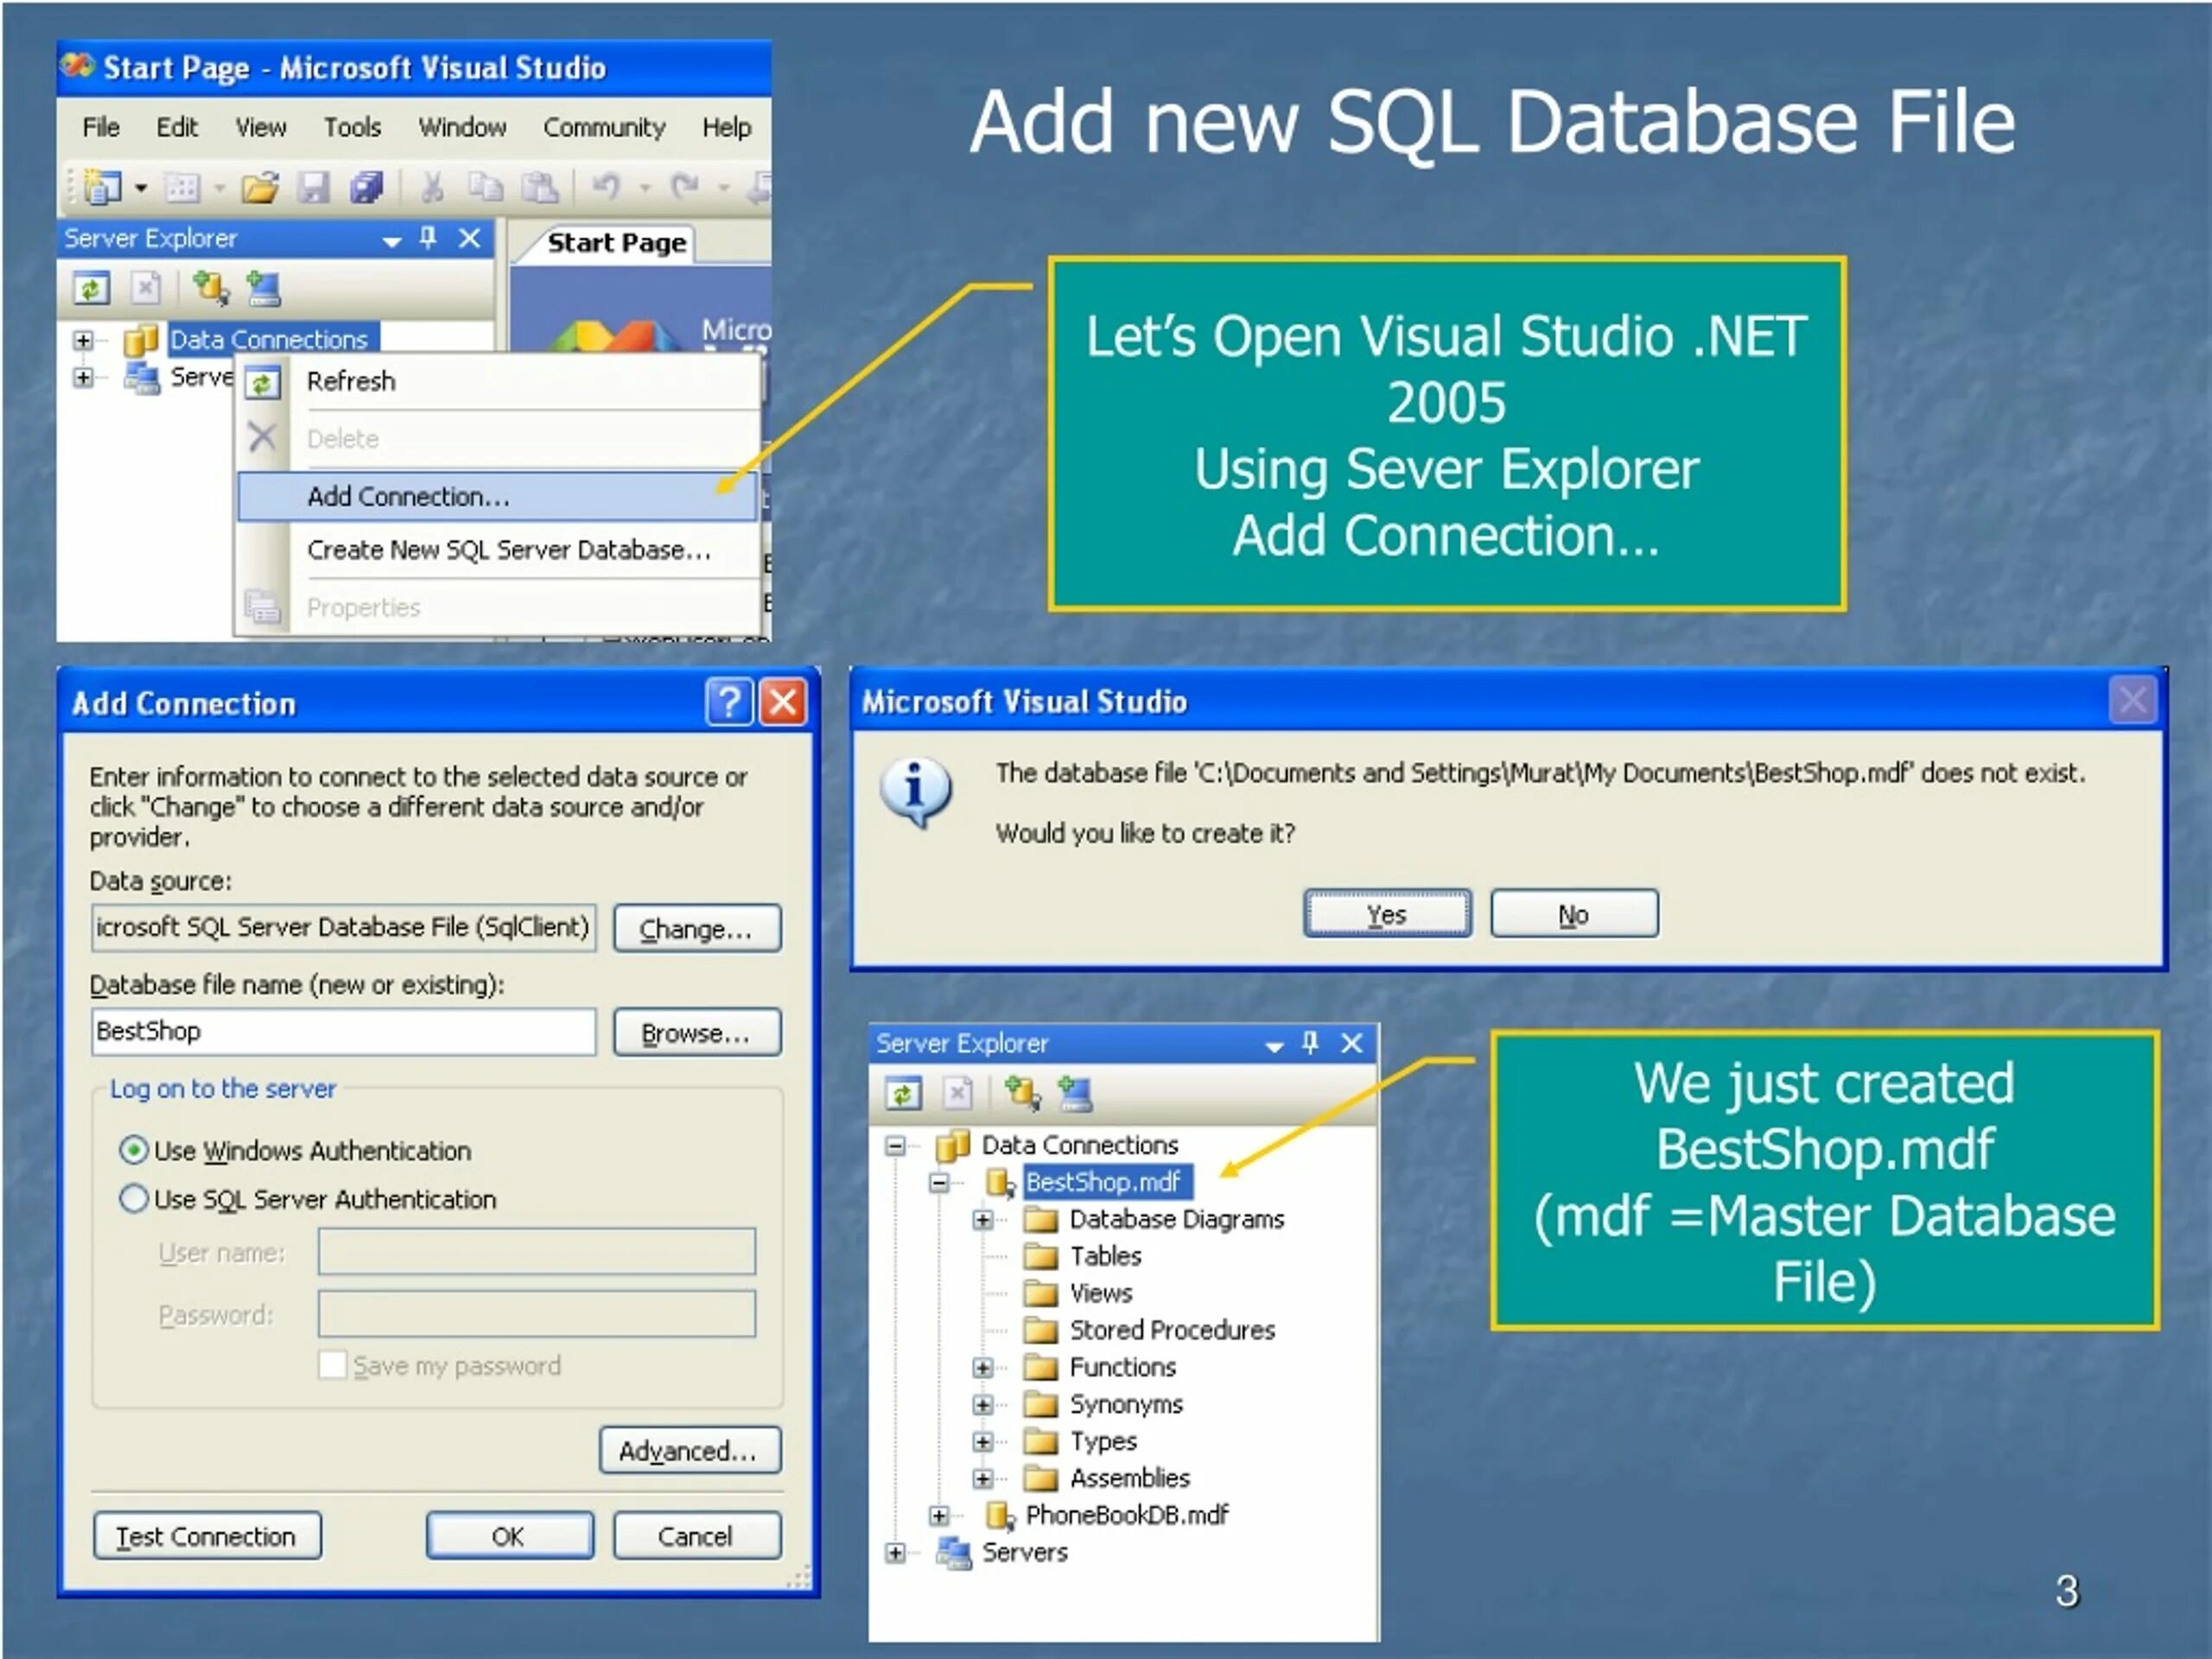2212x1659 pixels.
Task: Click the Cut scissors toolbar icon
Action: (x=432, y=187)
